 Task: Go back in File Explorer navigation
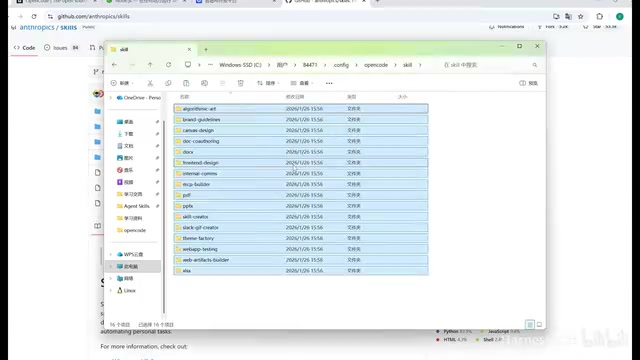point(114,65)
